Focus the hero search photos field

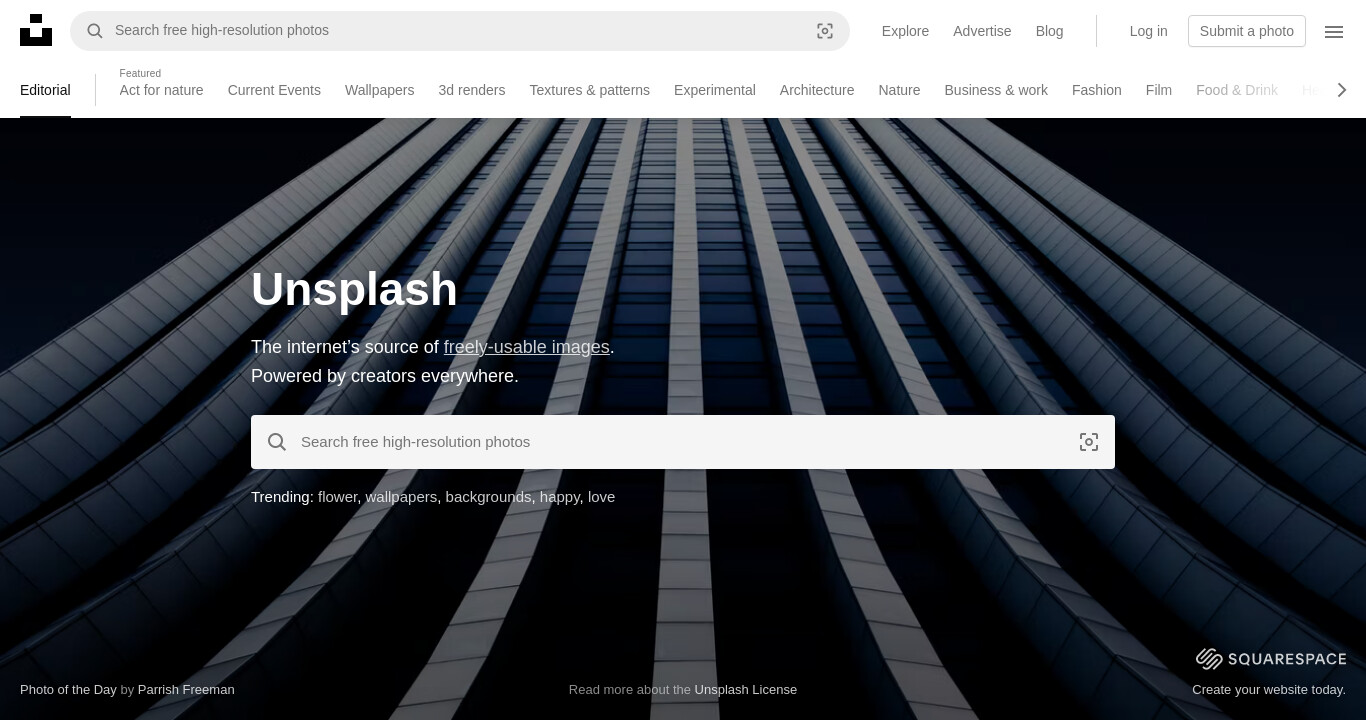click(x=683, y=442)
